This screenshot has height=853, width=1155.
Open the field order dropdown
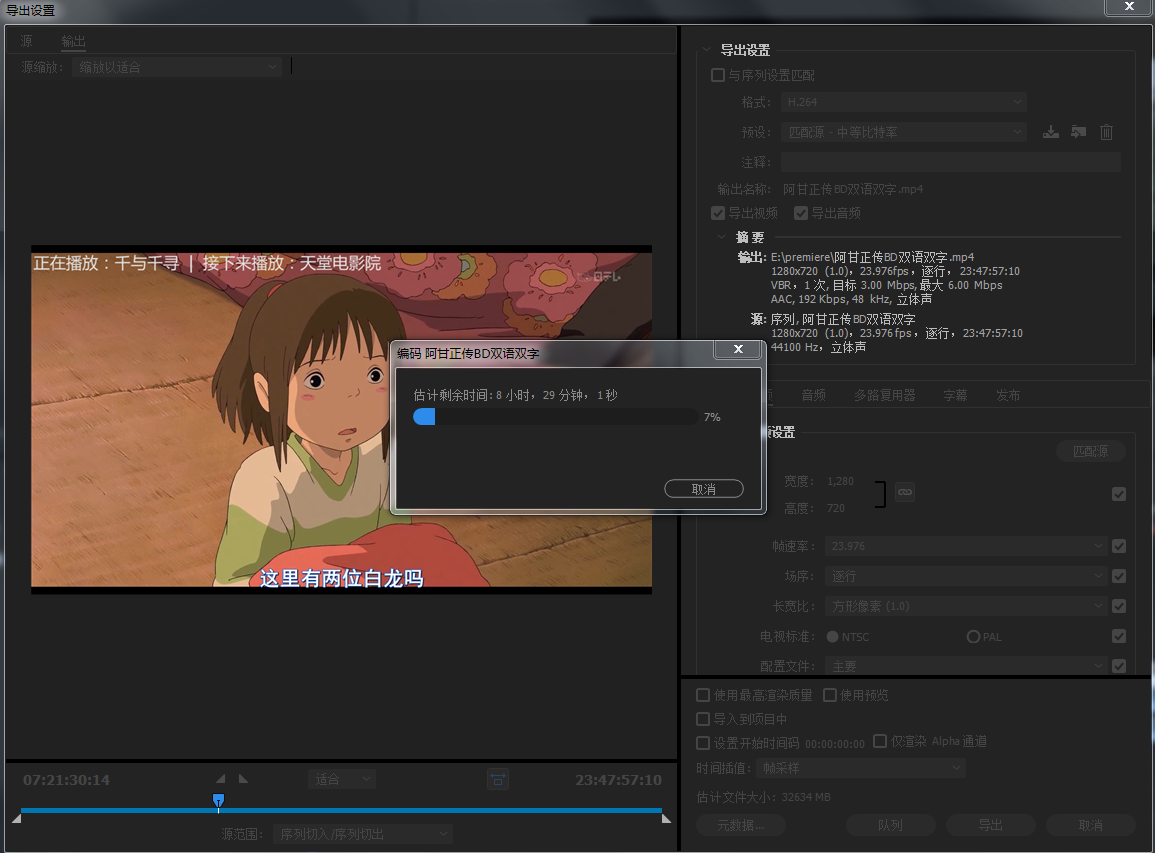[966, 576]
